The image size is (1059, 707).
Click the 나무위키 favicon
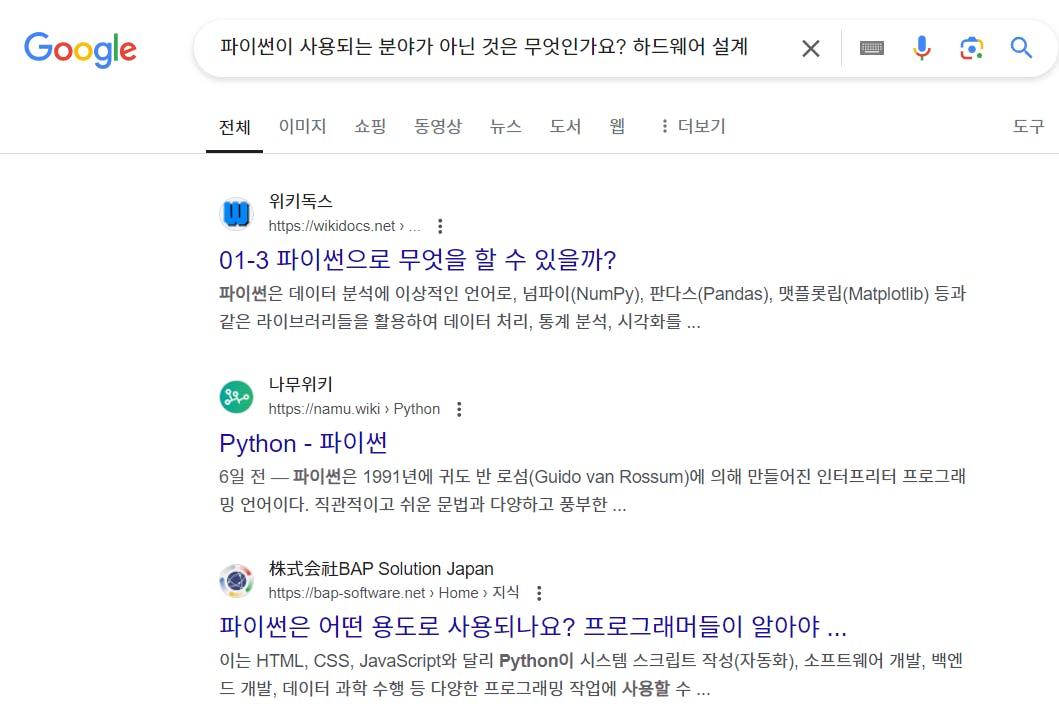[x=236, y=396]
